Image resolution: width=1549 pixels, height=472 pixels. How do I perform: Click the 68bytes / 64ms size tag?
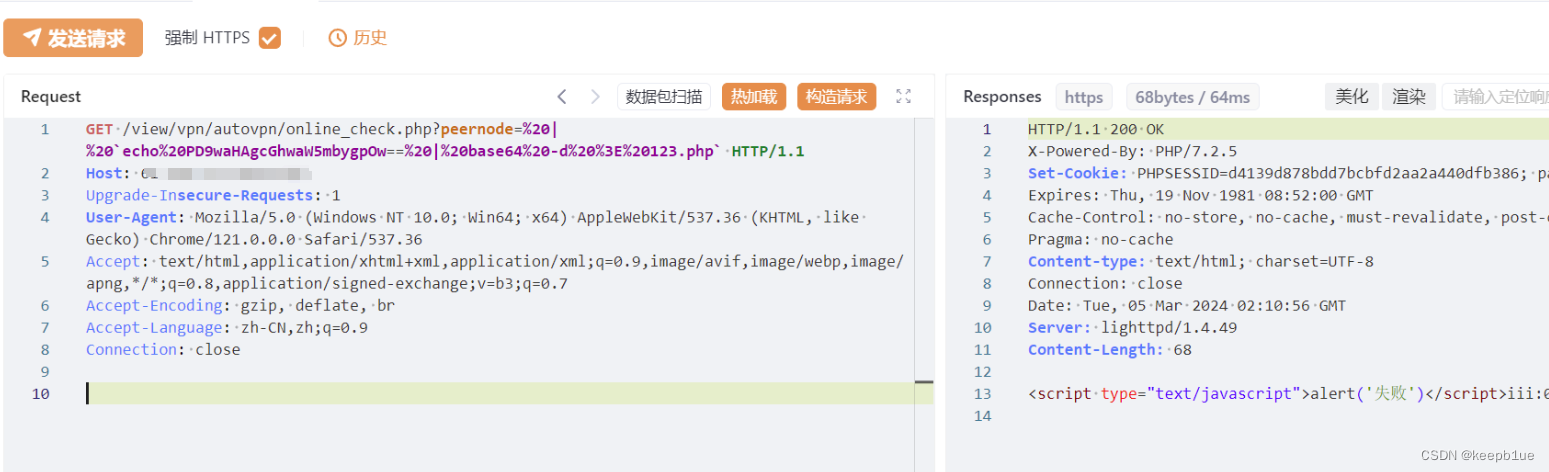(x=1193, y=97)
